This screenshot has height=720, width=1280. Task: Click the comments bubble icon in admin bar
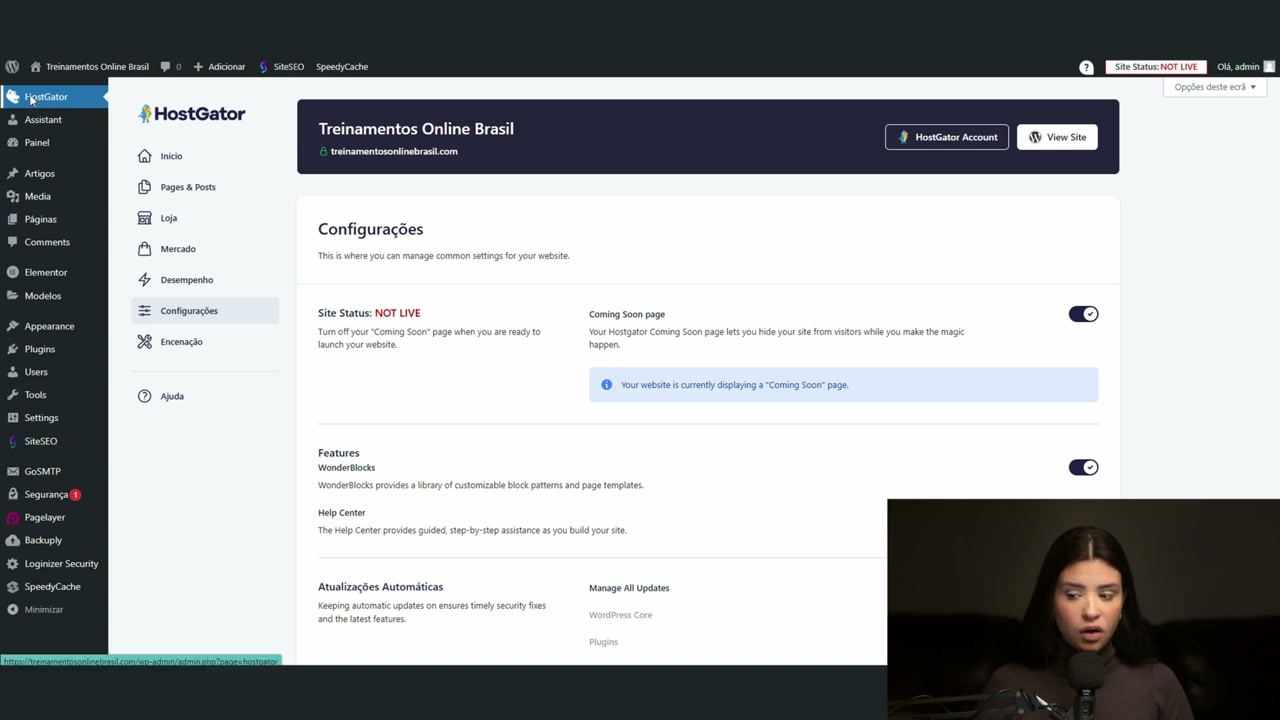165,67
